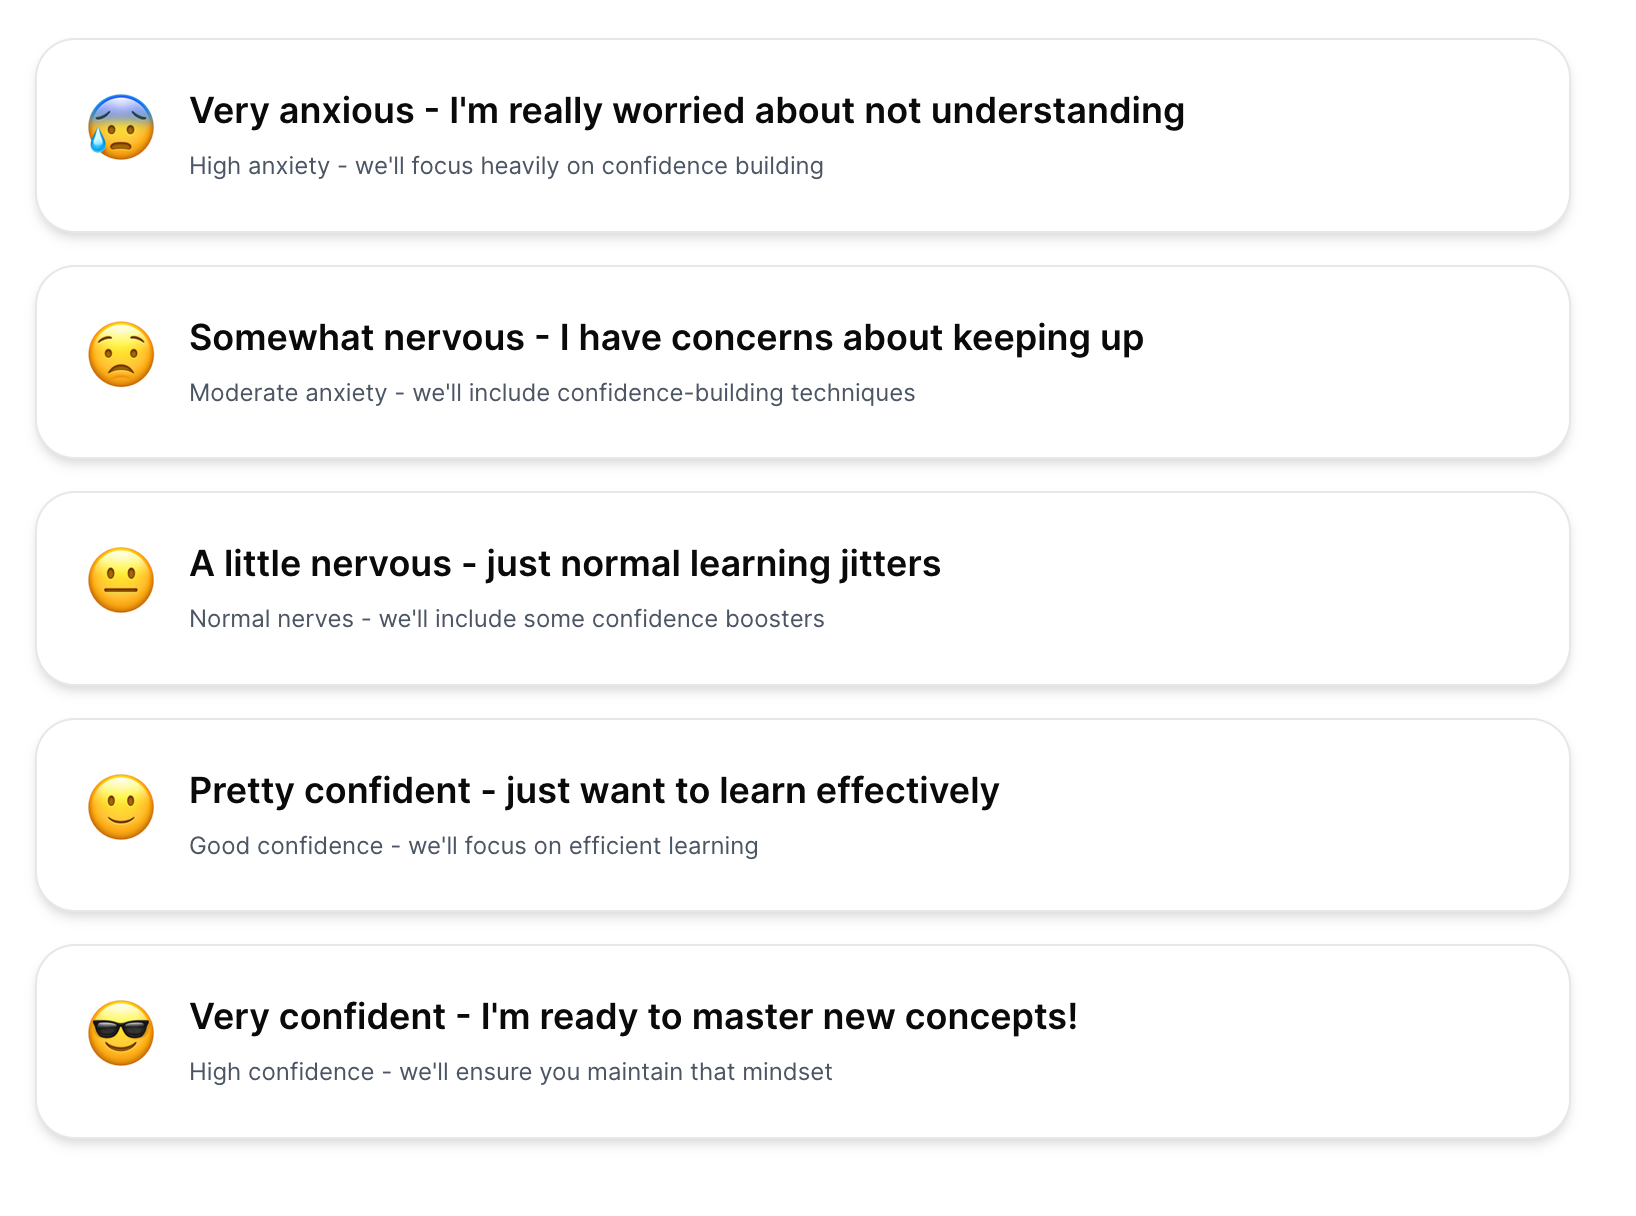Pick 'A little nervous' option card
The width and height of the screenshot is (1636, 1216).
point(803,588)
